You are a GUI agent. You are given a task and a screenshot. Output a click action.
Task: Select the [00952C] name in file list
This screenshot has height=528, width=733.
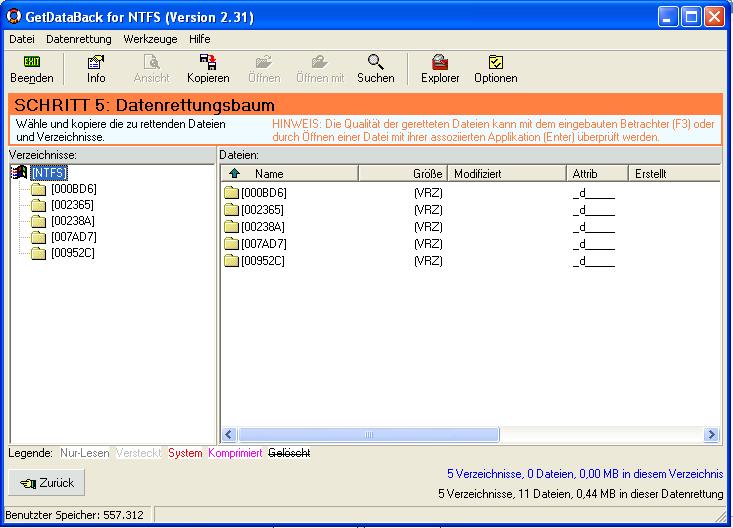[x=263, y=260]
